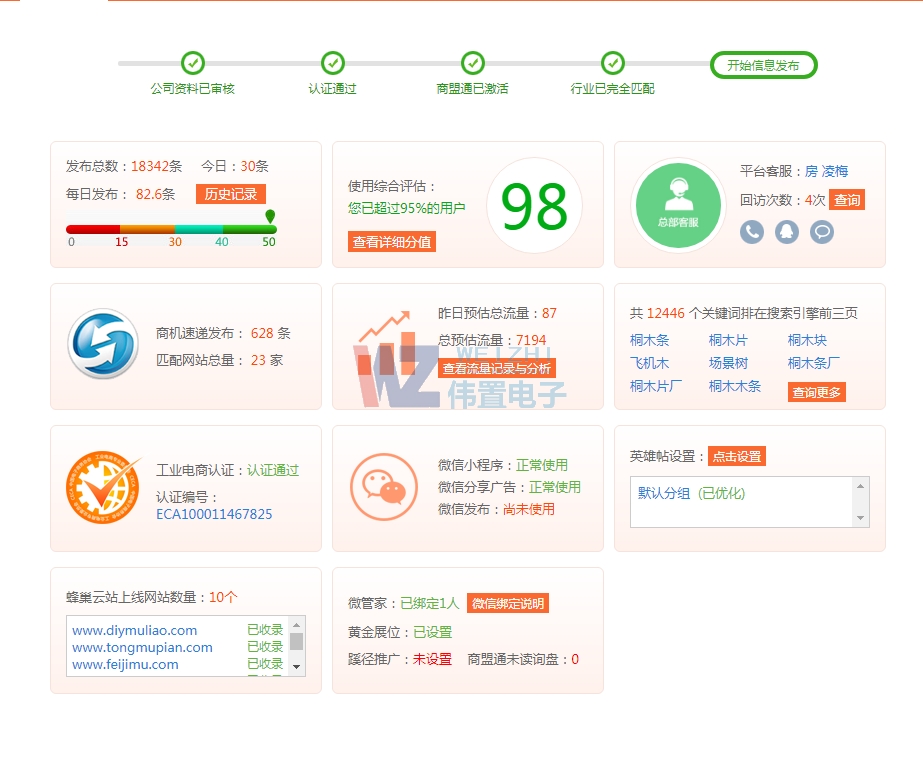Open the www.diymuliao.com website link
This screenshot has height=758, width=923.
coord(136,630)
